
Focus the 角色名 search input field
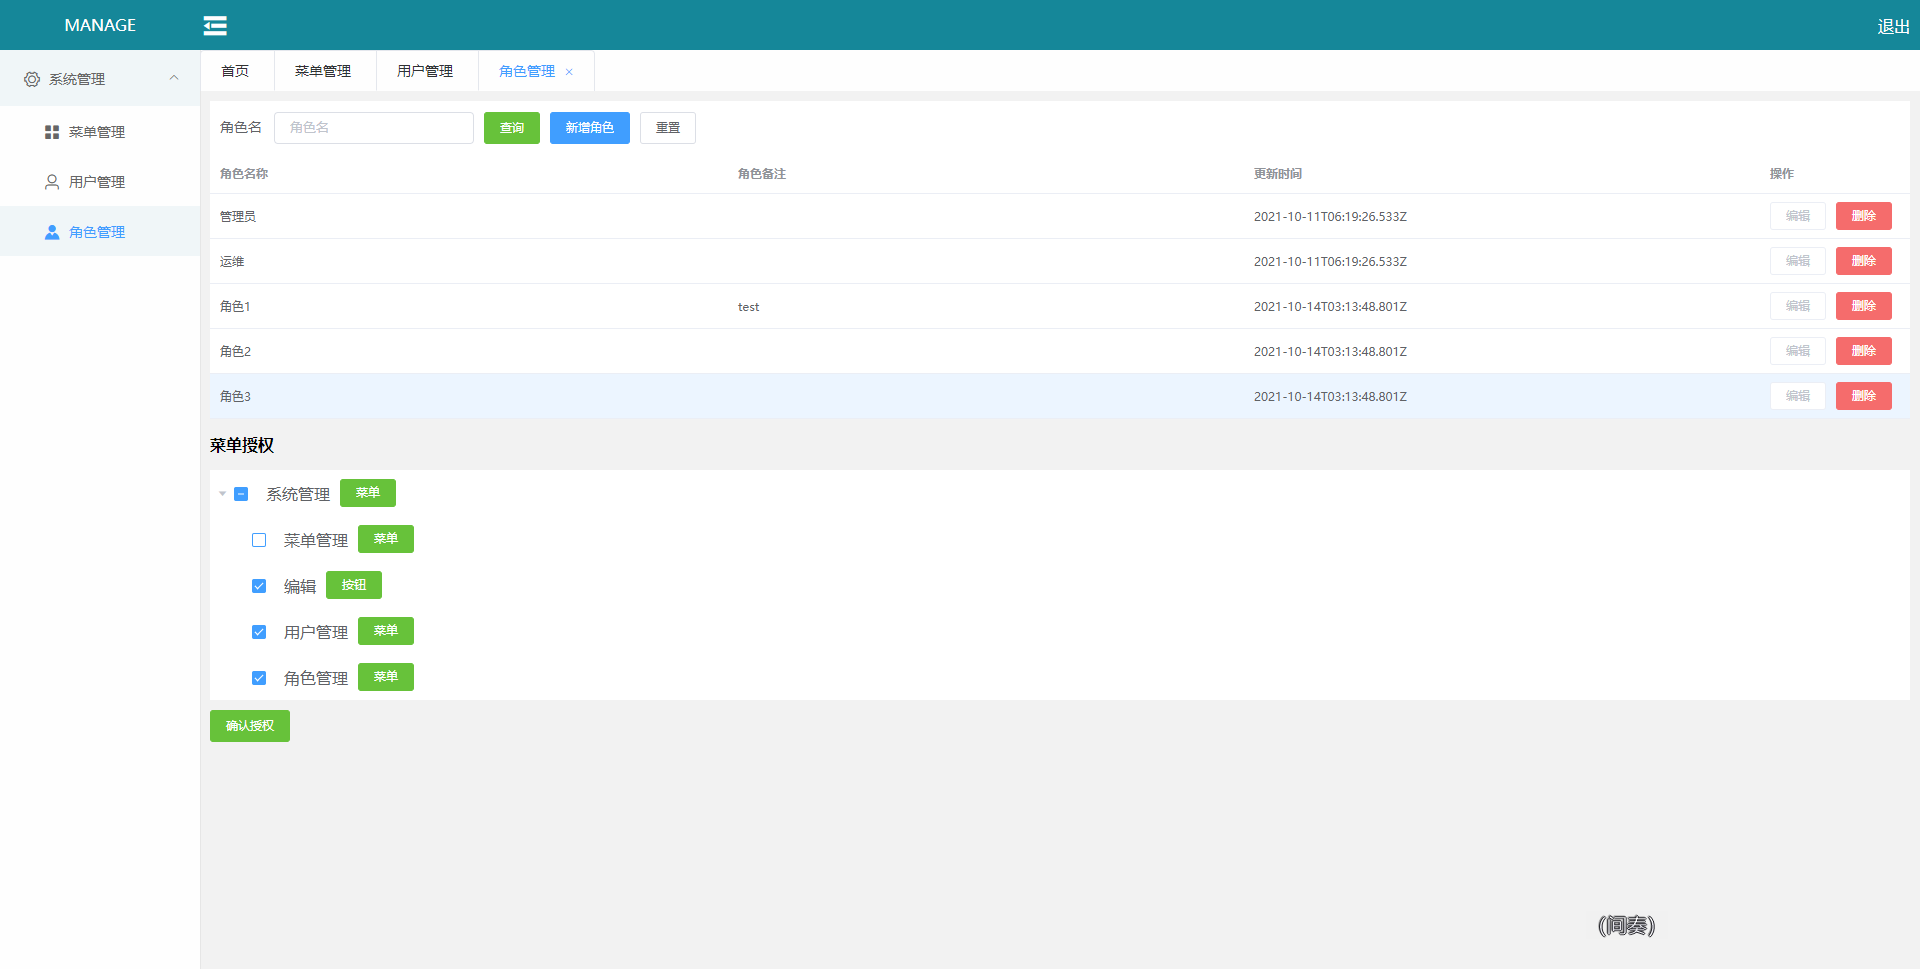tap(374, 128)
